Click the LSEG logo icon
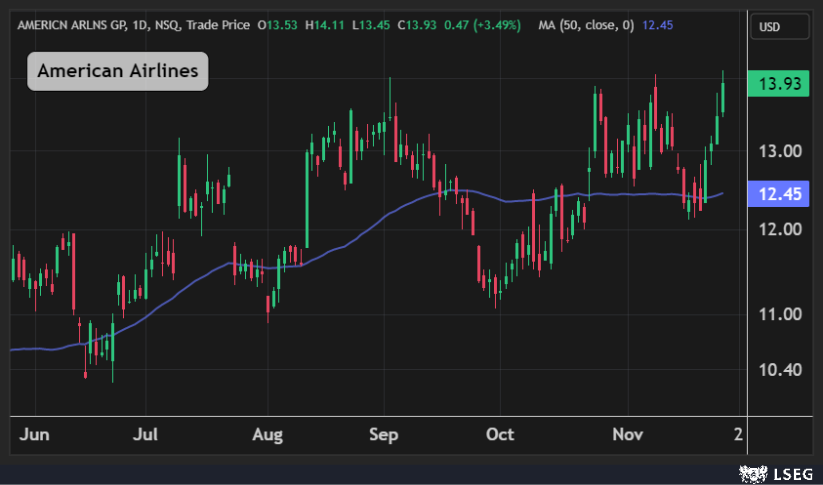Screen dimensions: 823x485 [748, 471]
